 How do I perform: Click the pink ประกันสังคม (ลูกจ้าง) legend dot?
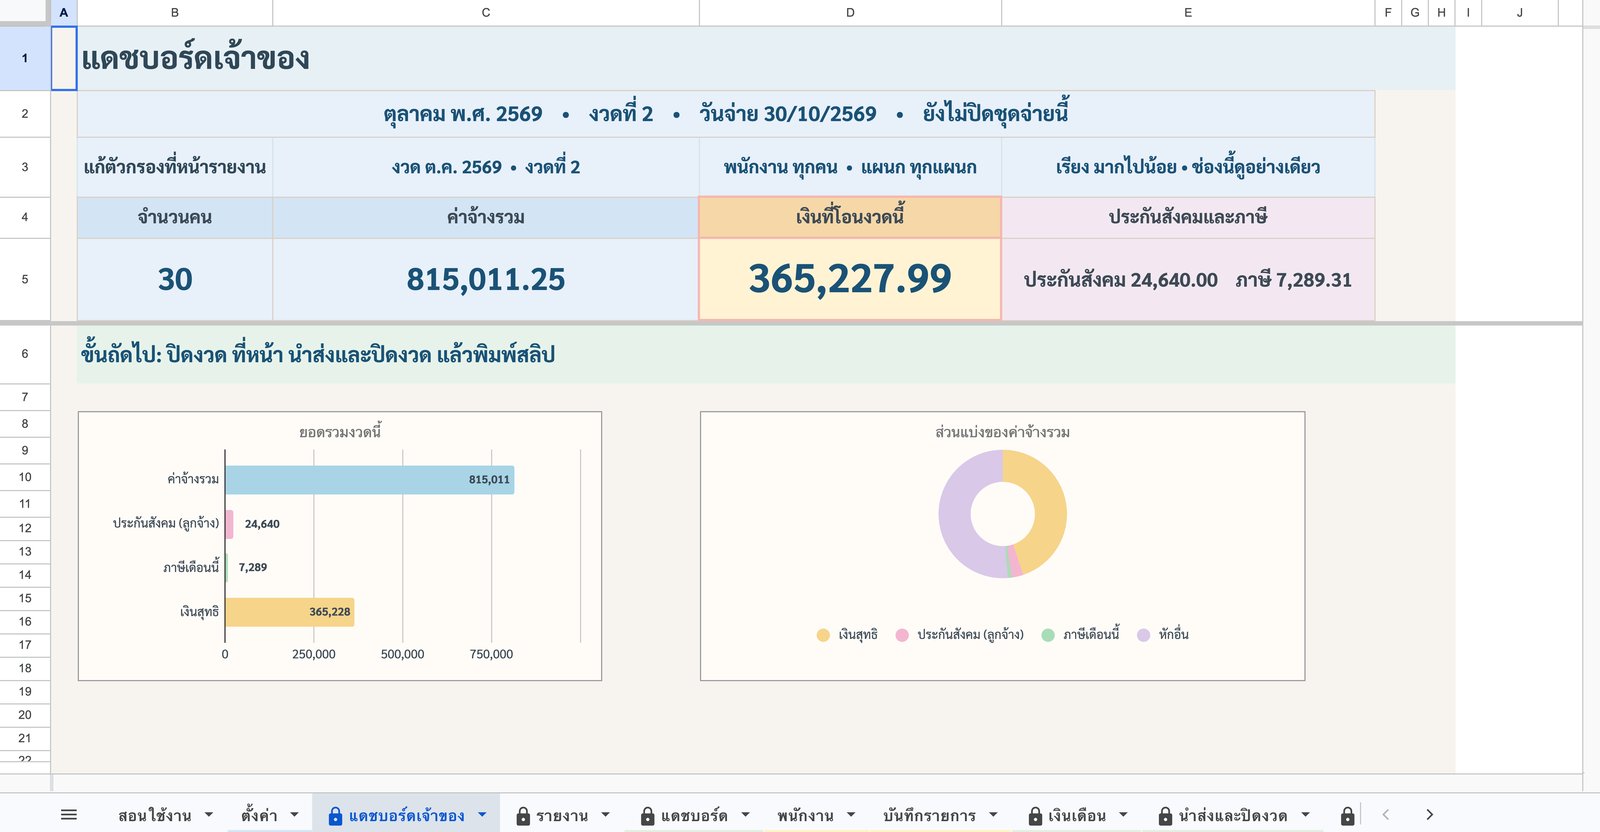902,635
